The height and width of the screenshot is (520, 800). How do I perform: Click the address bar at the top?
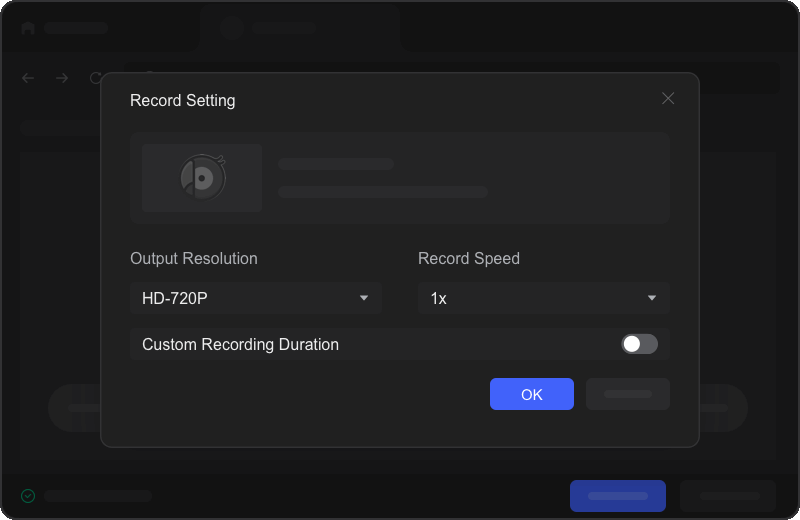[x=740, y=78]
